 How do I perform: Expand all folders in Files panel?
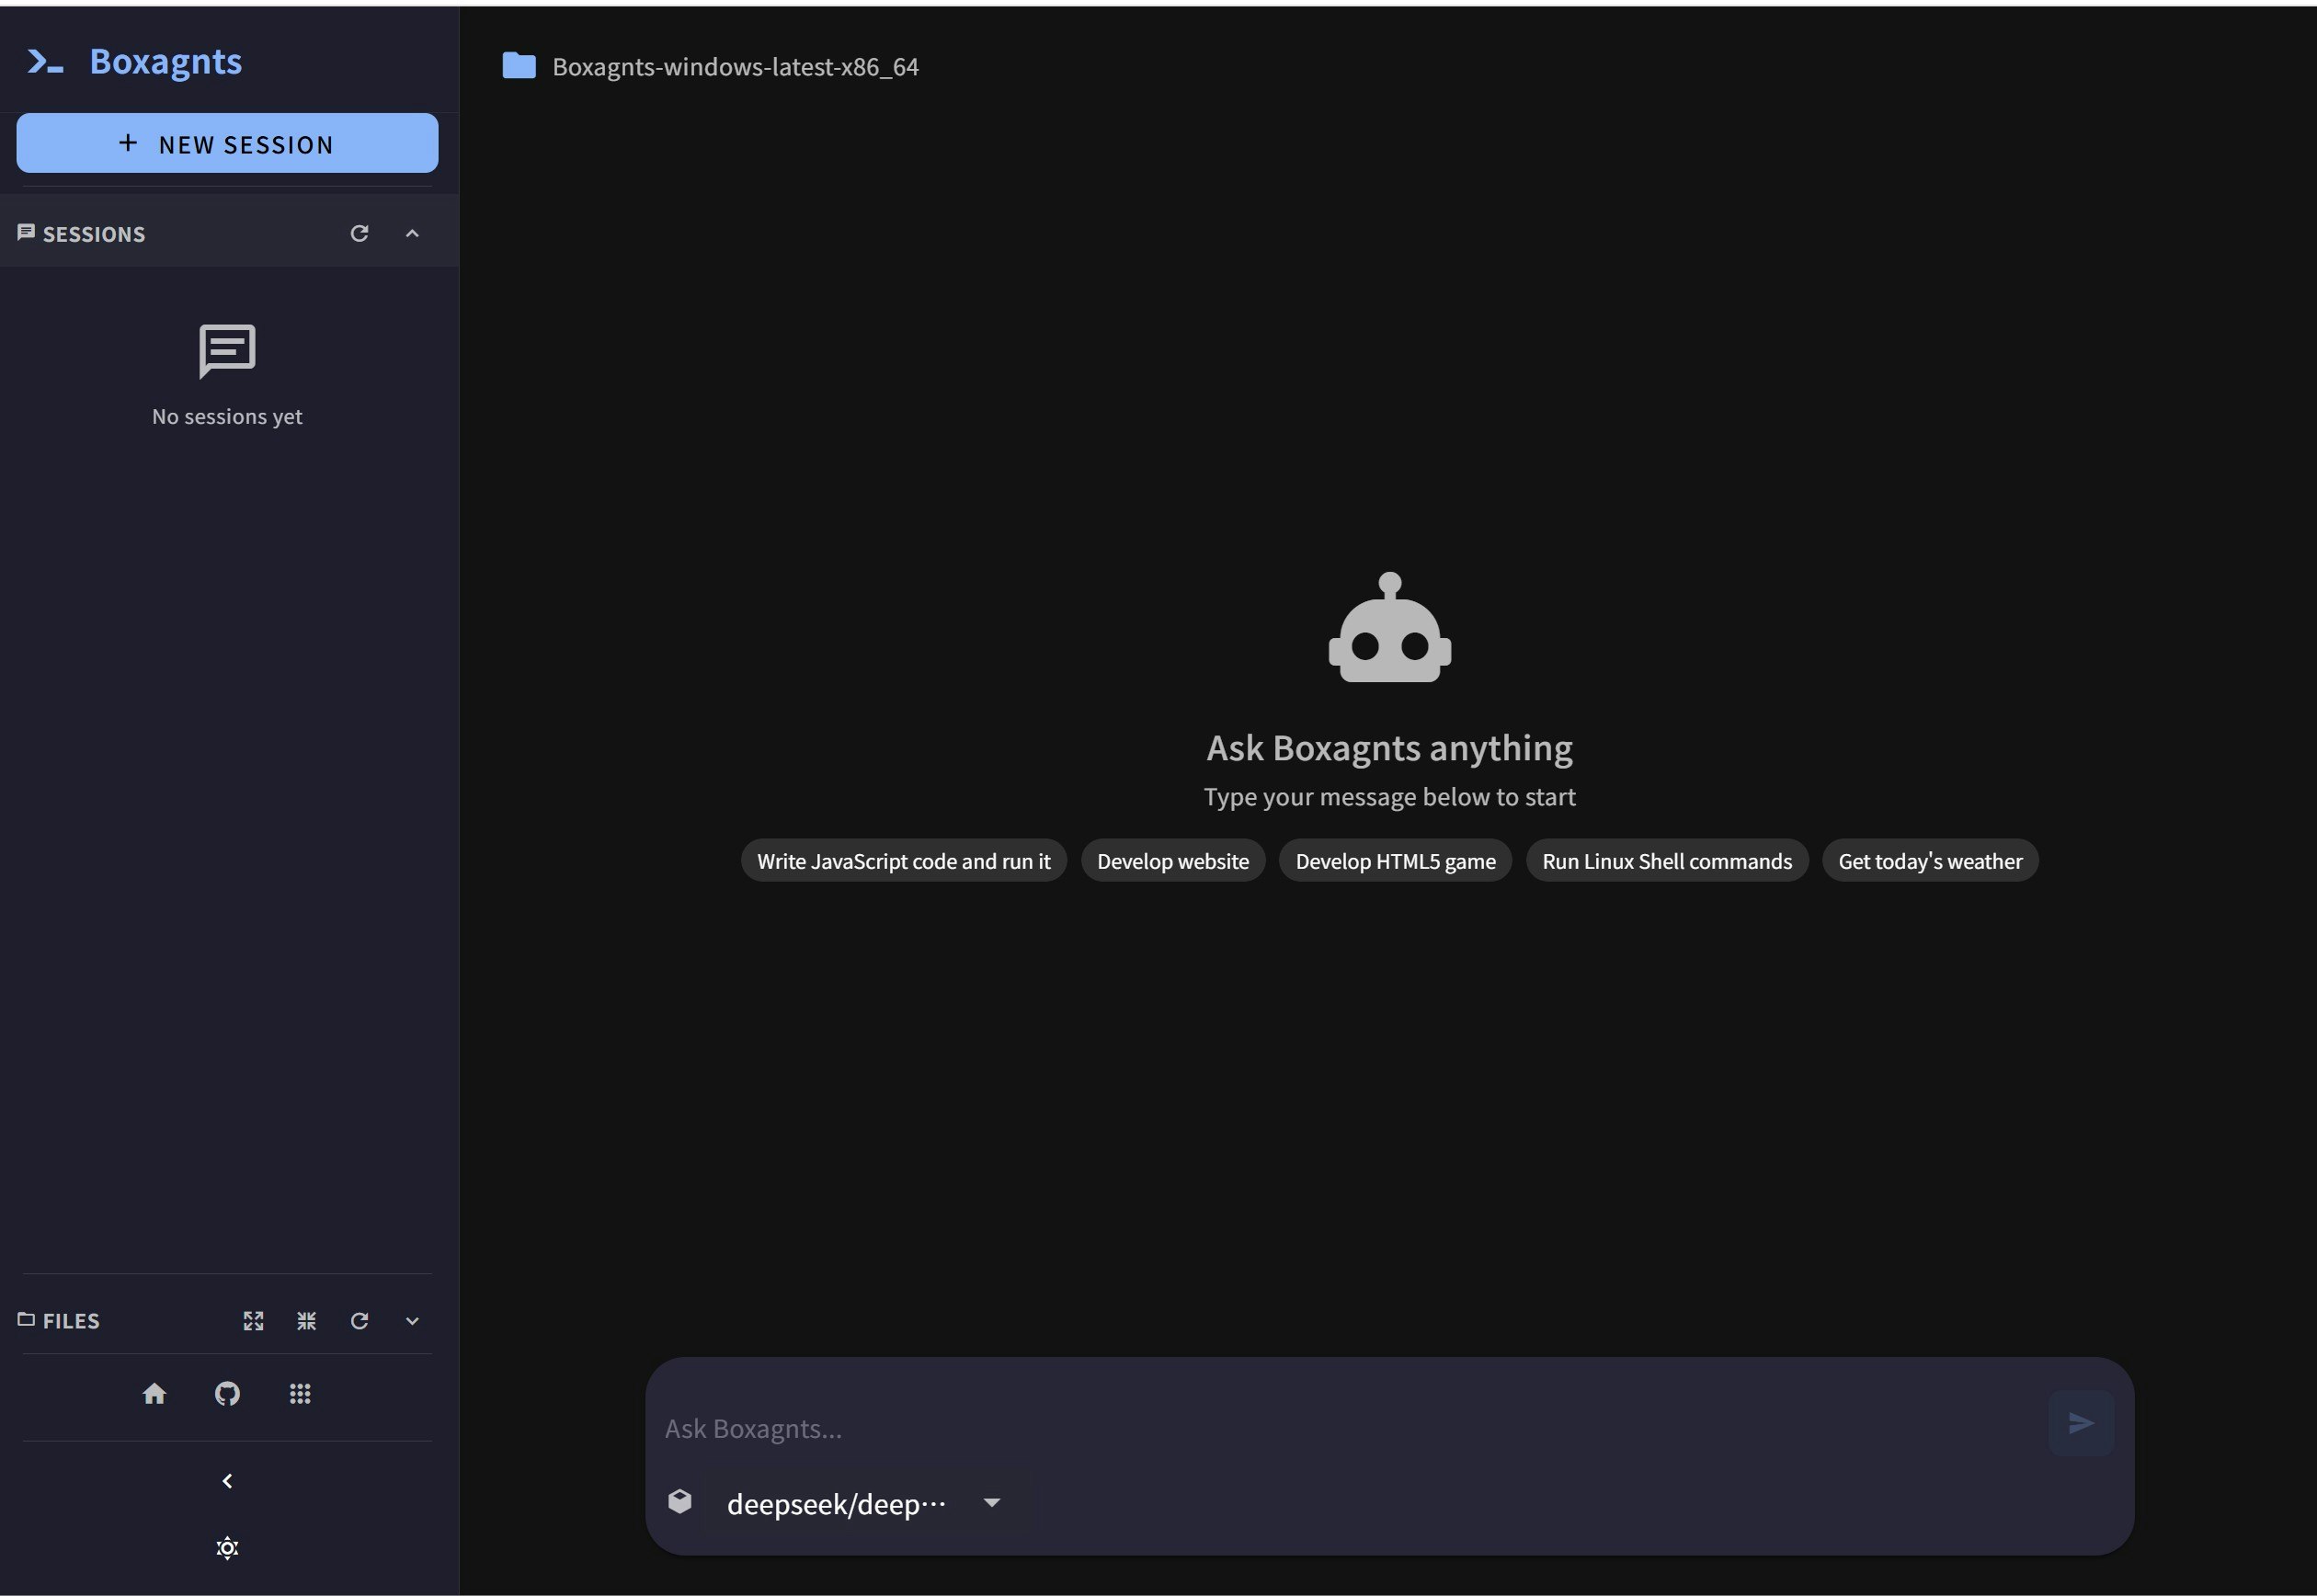click(x=254, y=1321)
